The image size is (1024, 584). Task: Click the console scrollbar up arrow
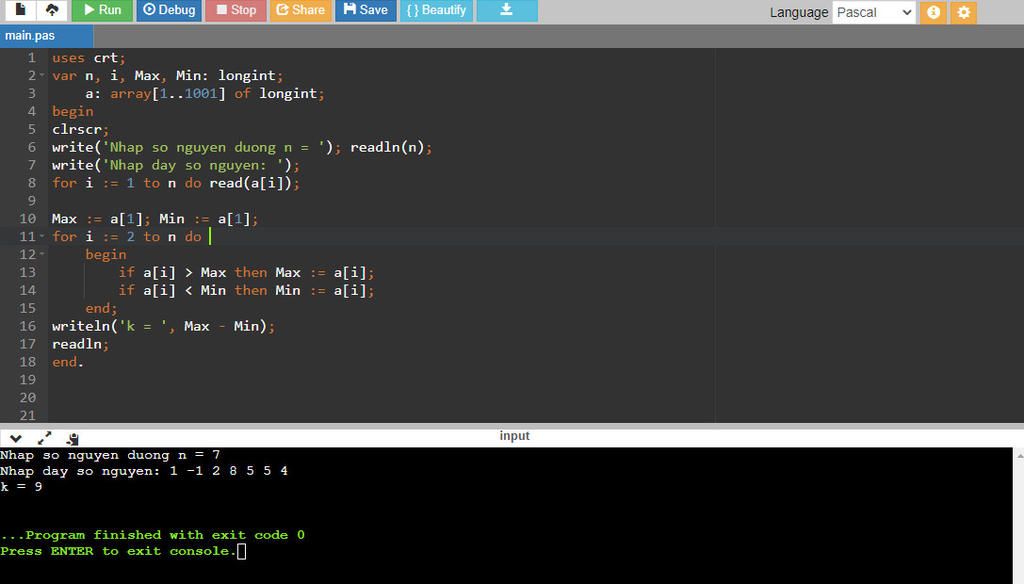[x=1019, y=455]
